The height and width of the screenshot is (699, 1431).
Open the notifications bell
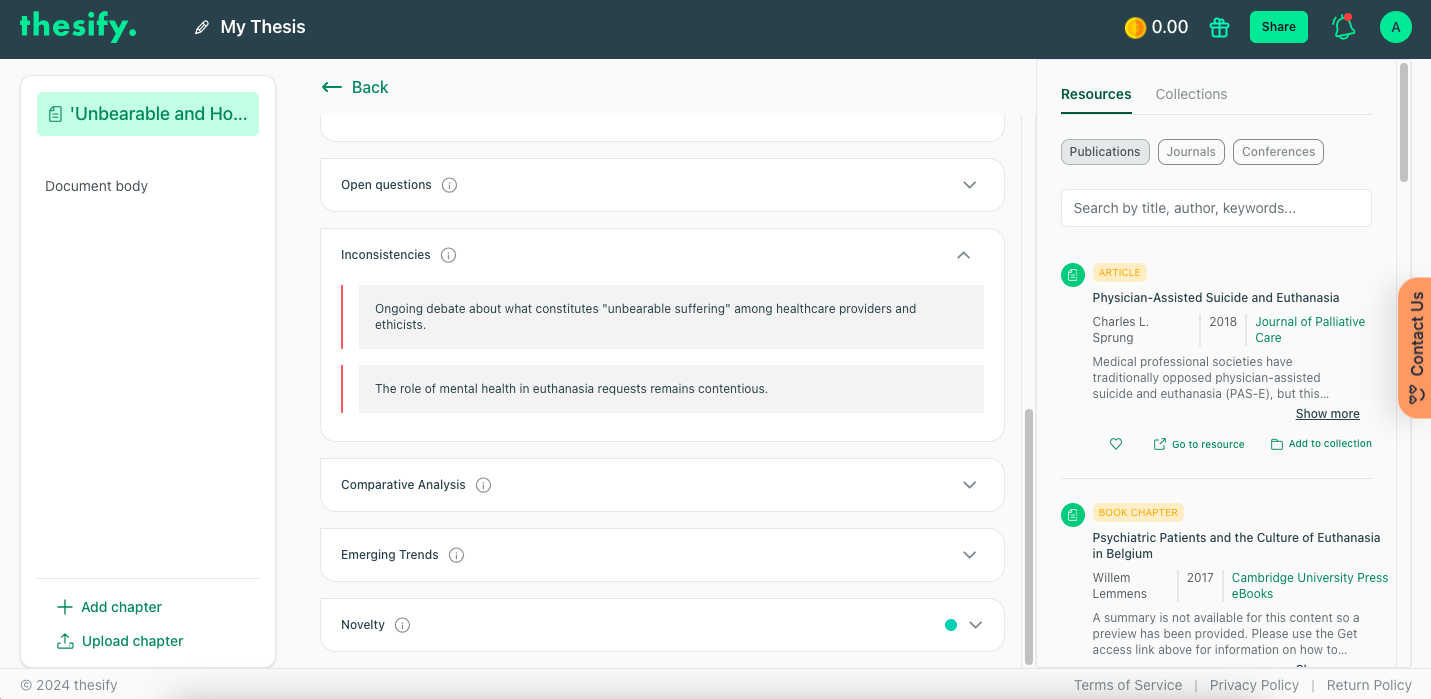[1342, 27]
